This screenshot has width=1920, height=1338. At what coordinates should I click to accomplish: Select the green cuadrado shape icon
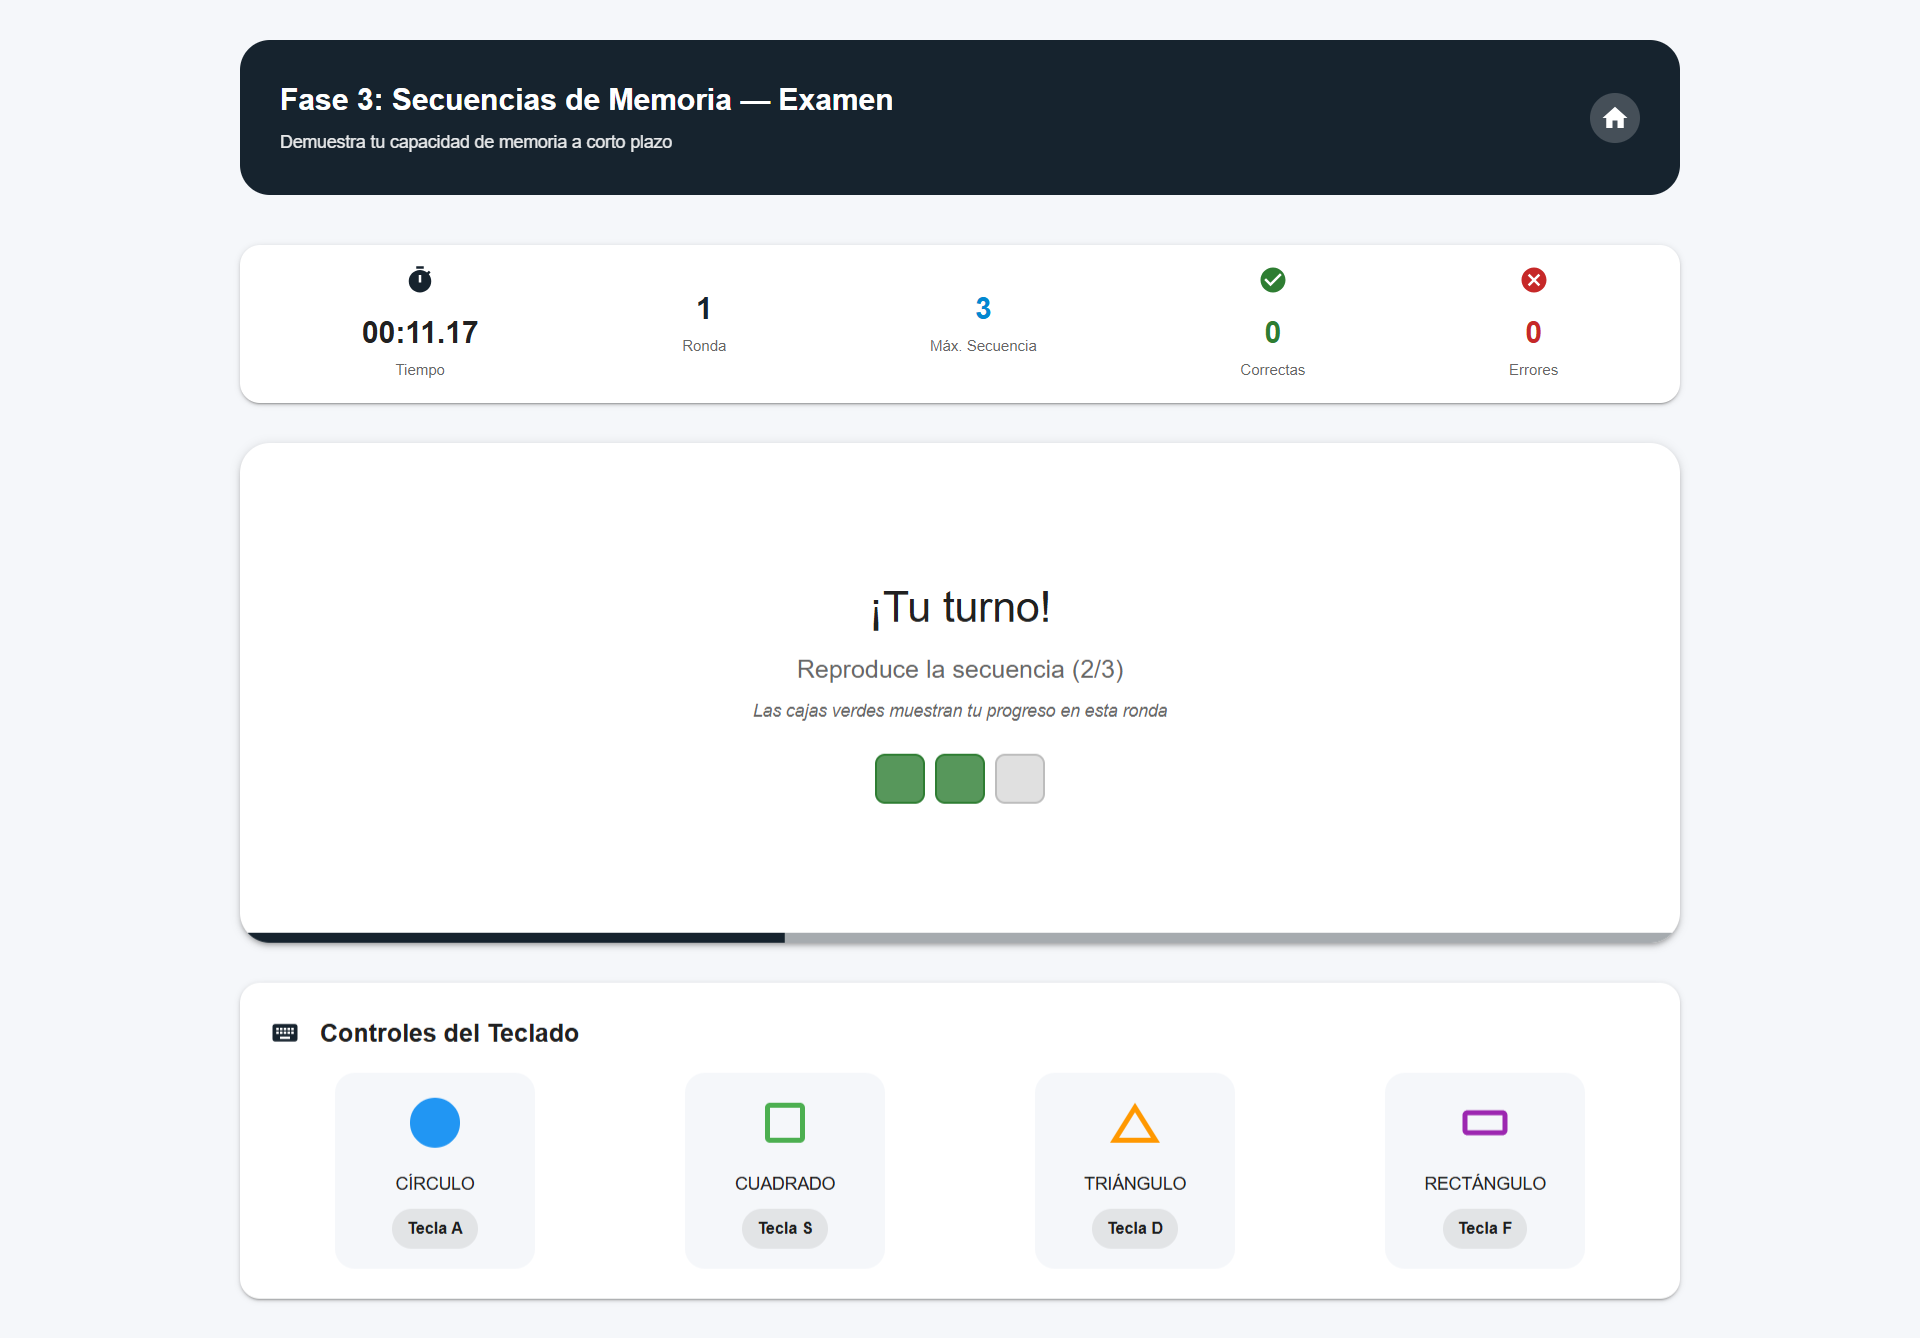click(x=784, y=1122)
